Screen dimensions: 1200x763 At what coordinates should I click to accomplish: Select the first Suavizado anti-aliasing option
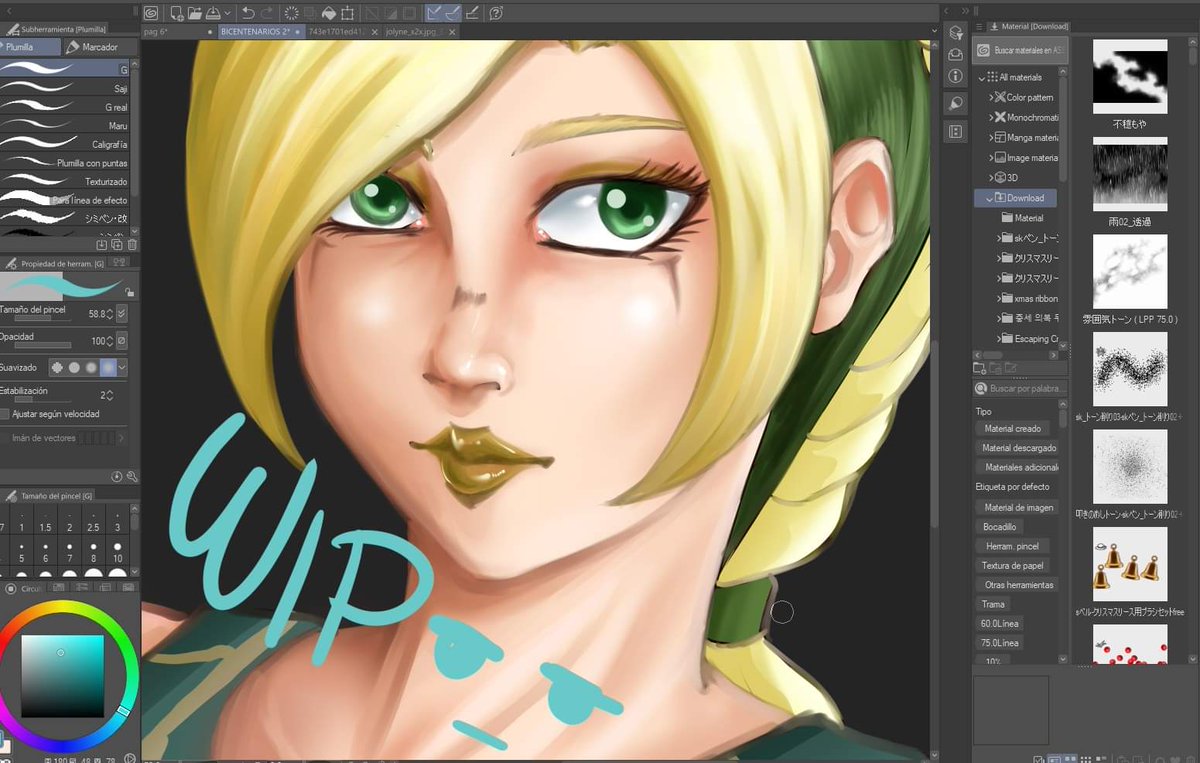(57, 367)
